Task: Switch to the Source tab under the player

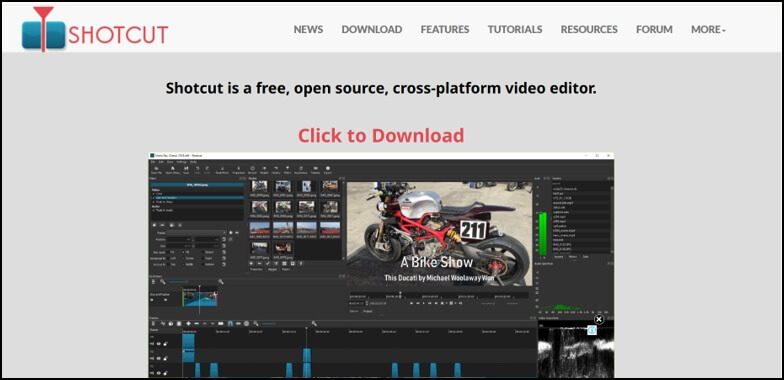Action: tap(354, 311)
